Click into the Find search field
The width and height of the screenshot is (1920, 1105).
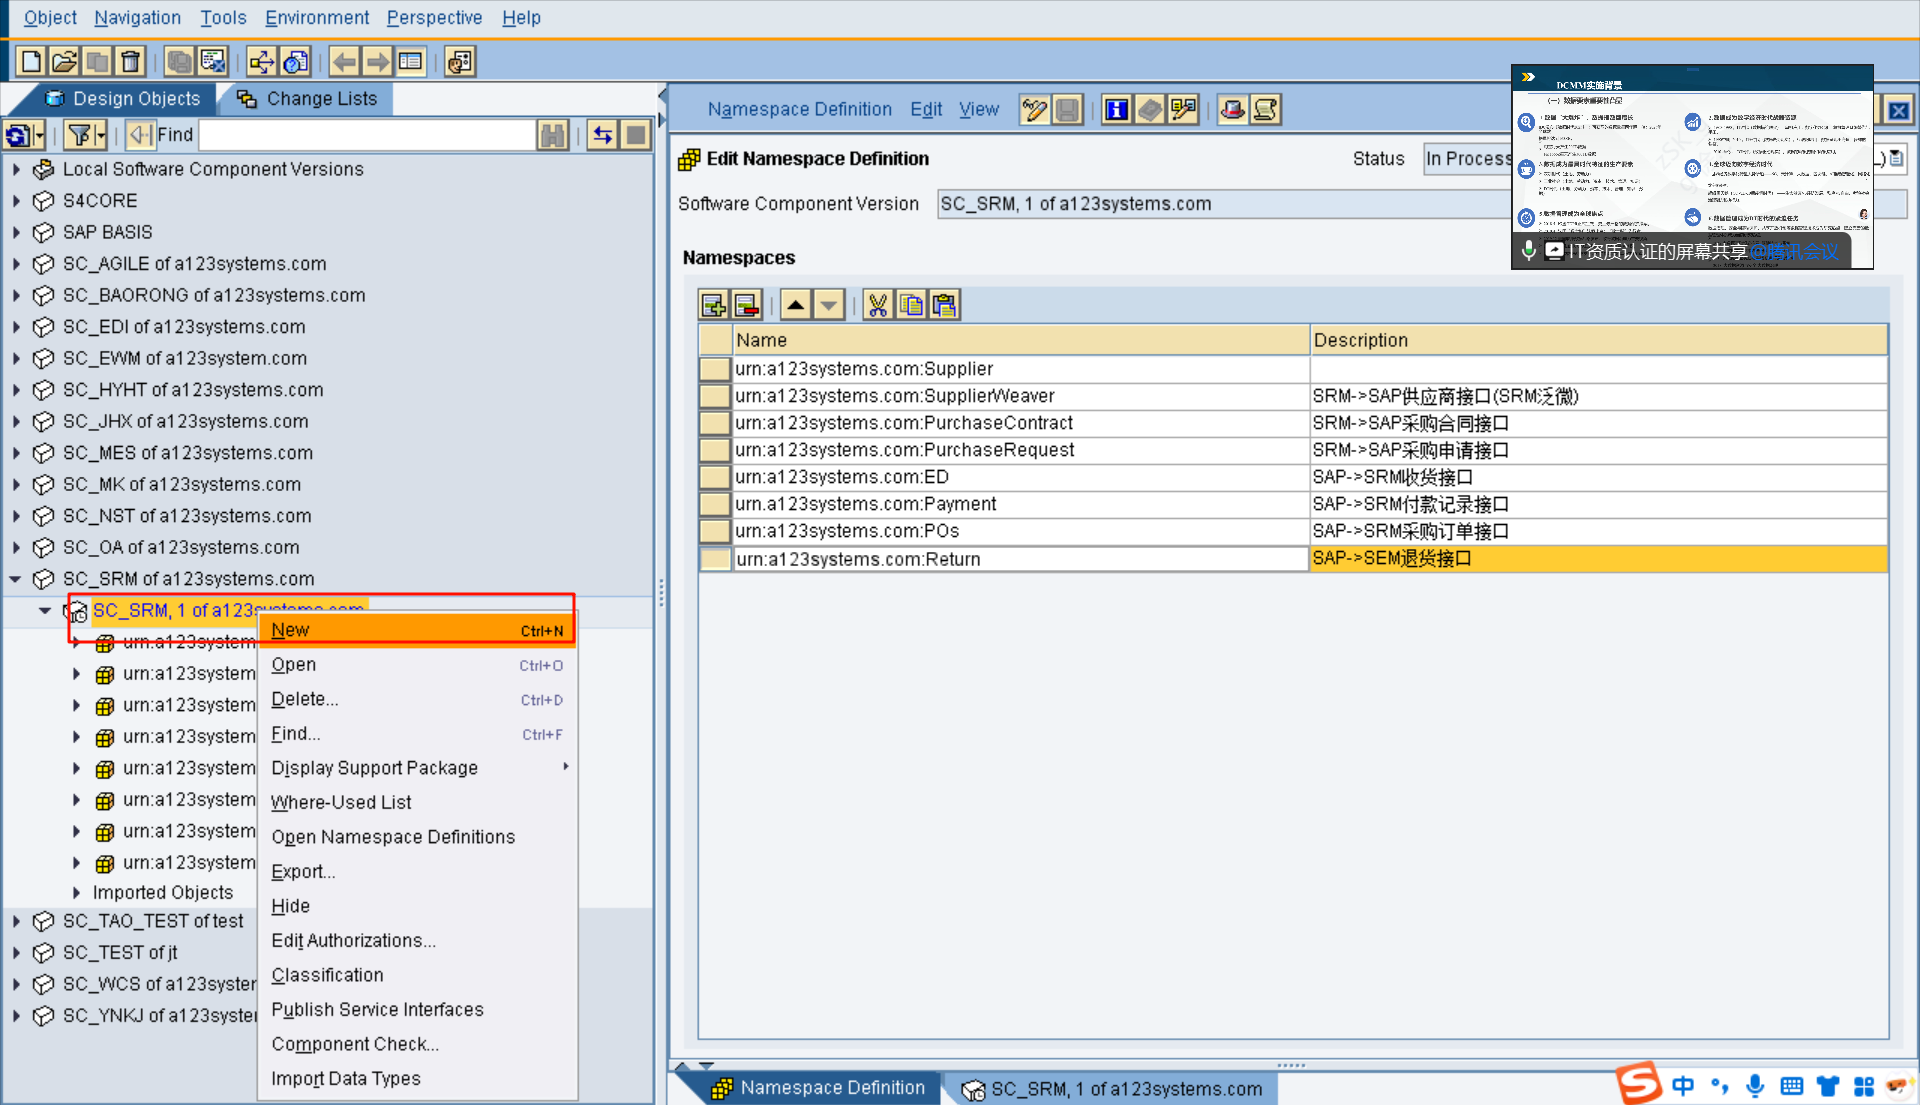[366, 135]
